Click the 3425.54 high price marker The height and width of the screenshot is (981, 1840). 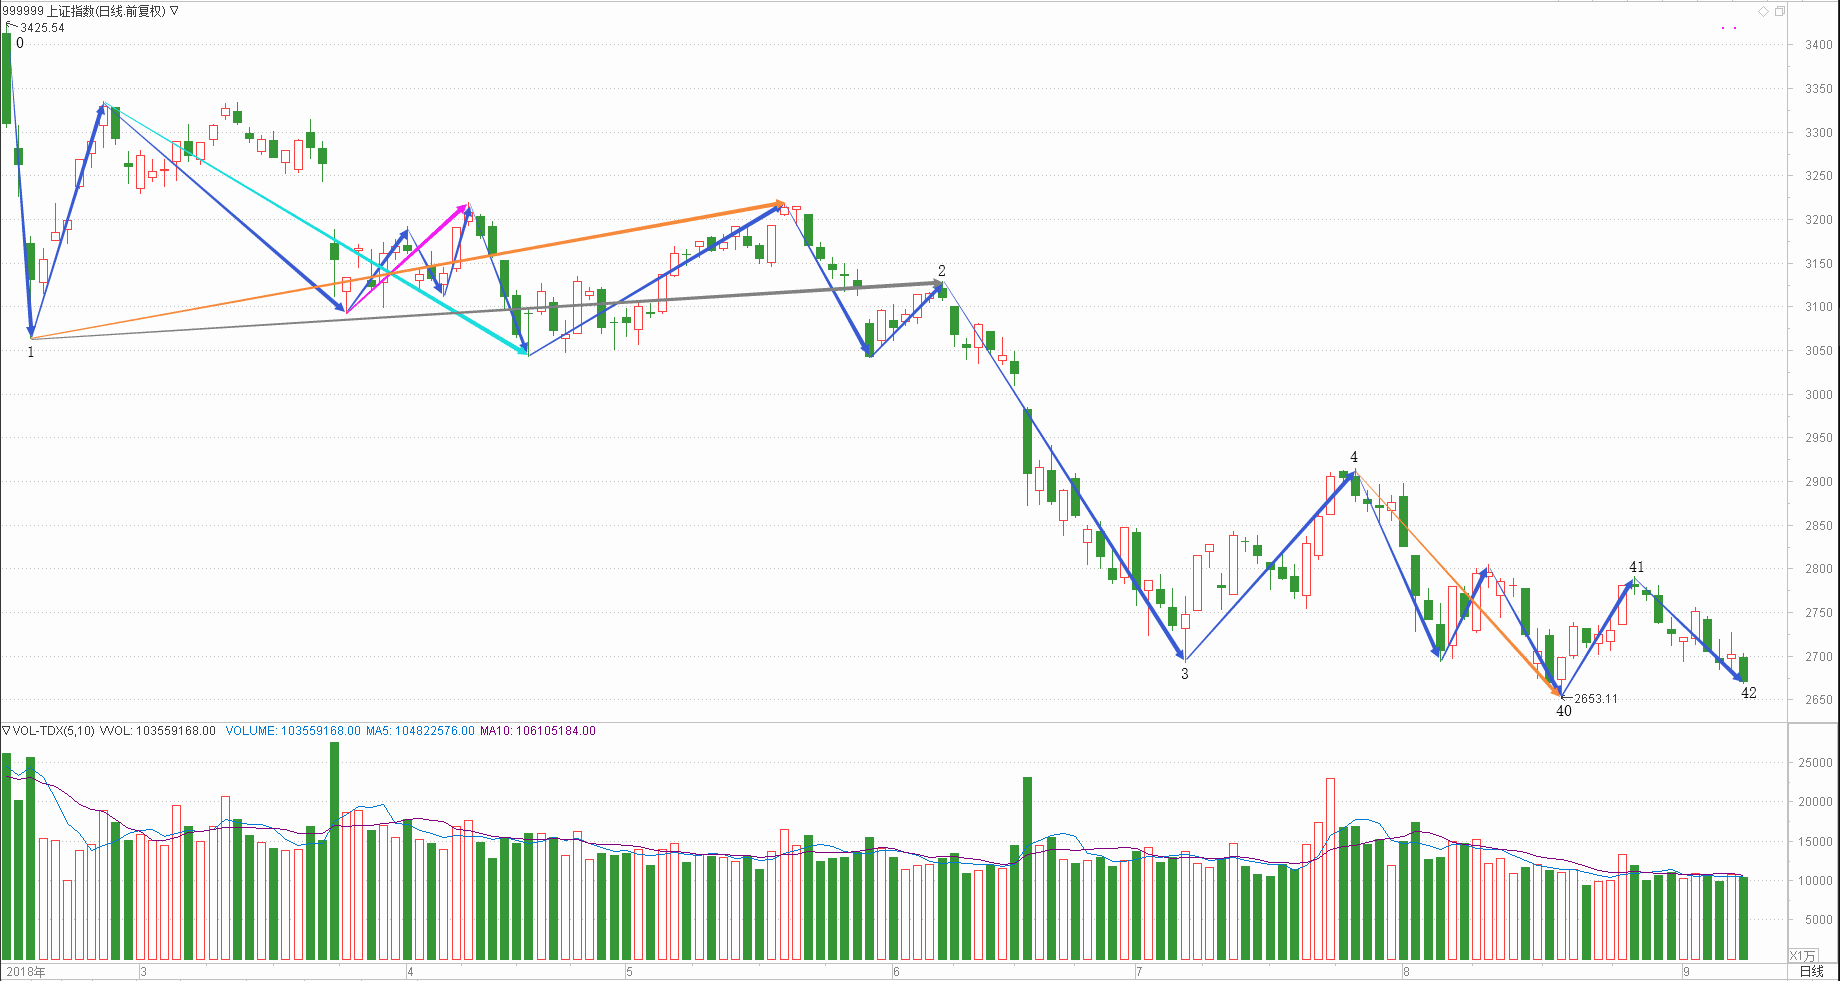(42, 28)
